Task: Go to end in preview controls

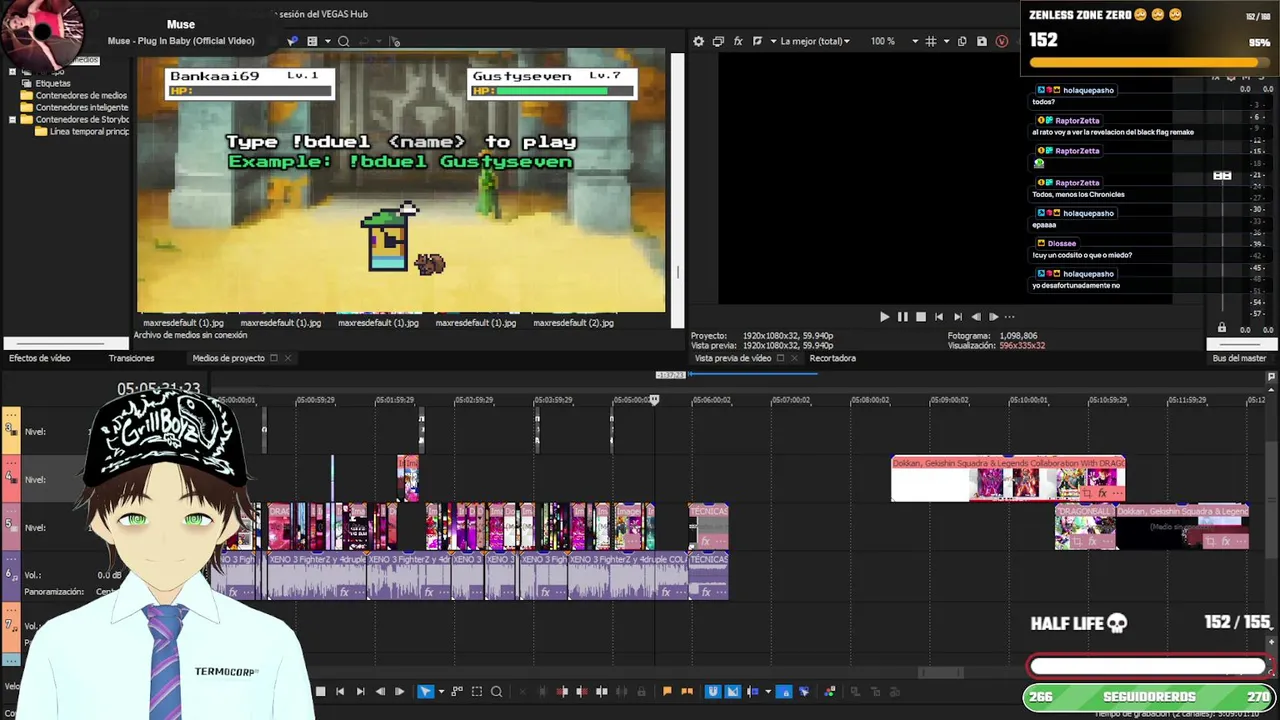Action: (x=958, y=317)
